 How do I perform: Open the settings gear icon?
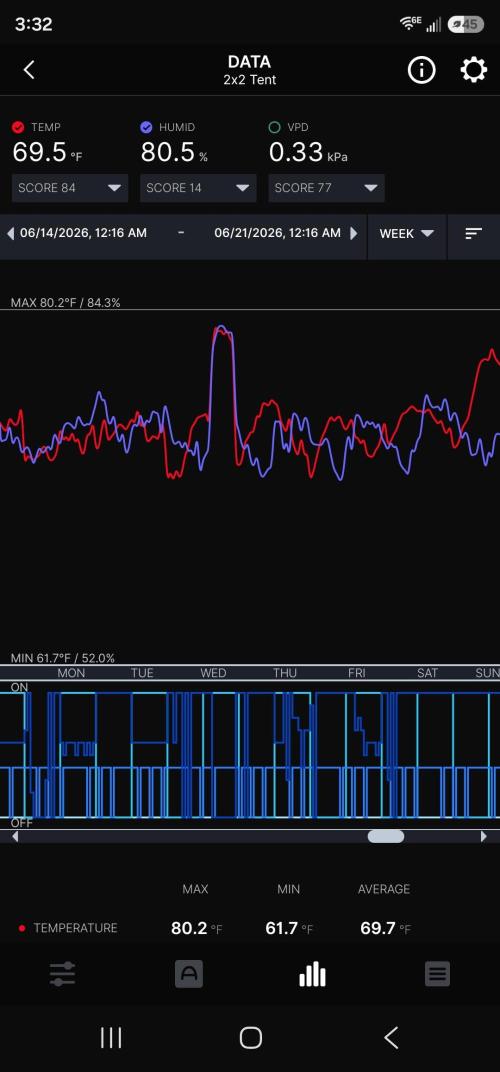[473, 70]
